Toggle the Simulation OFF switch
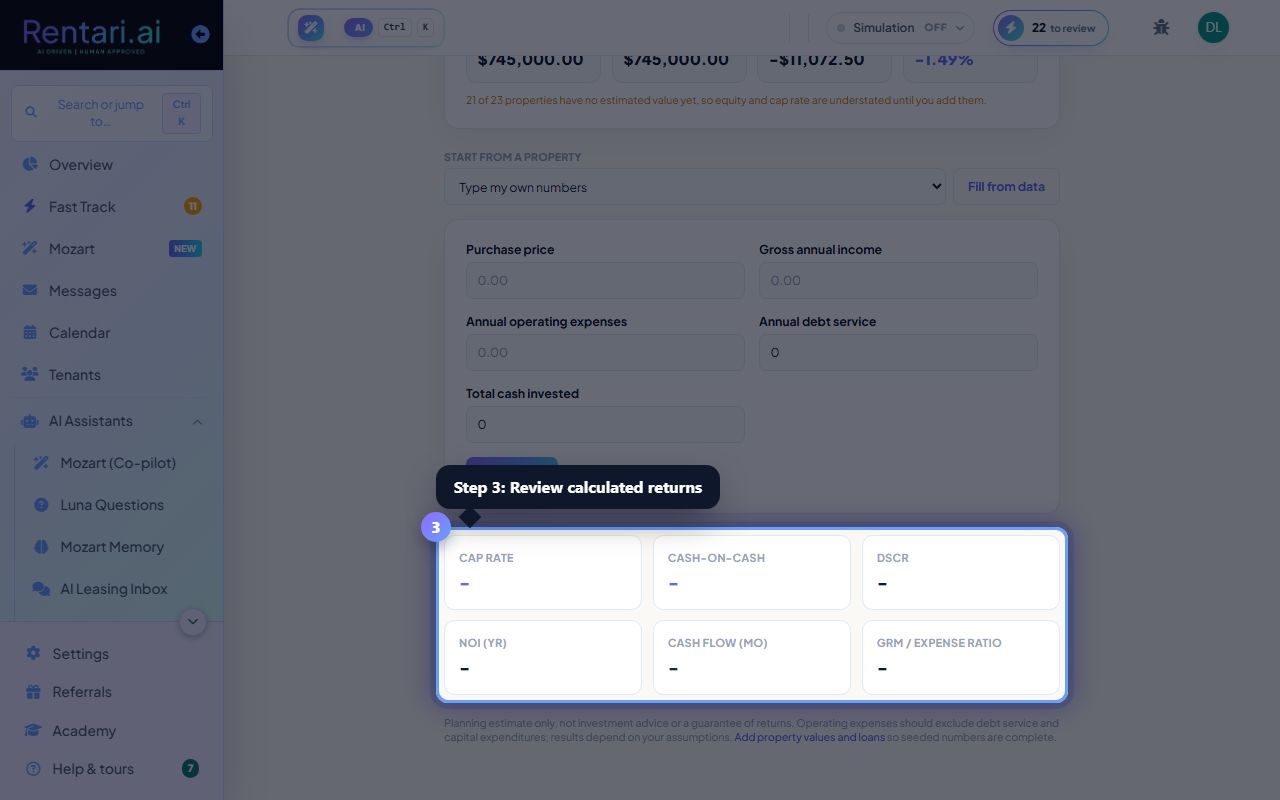This screenshot has height=800, width=1280. point(900,28)
